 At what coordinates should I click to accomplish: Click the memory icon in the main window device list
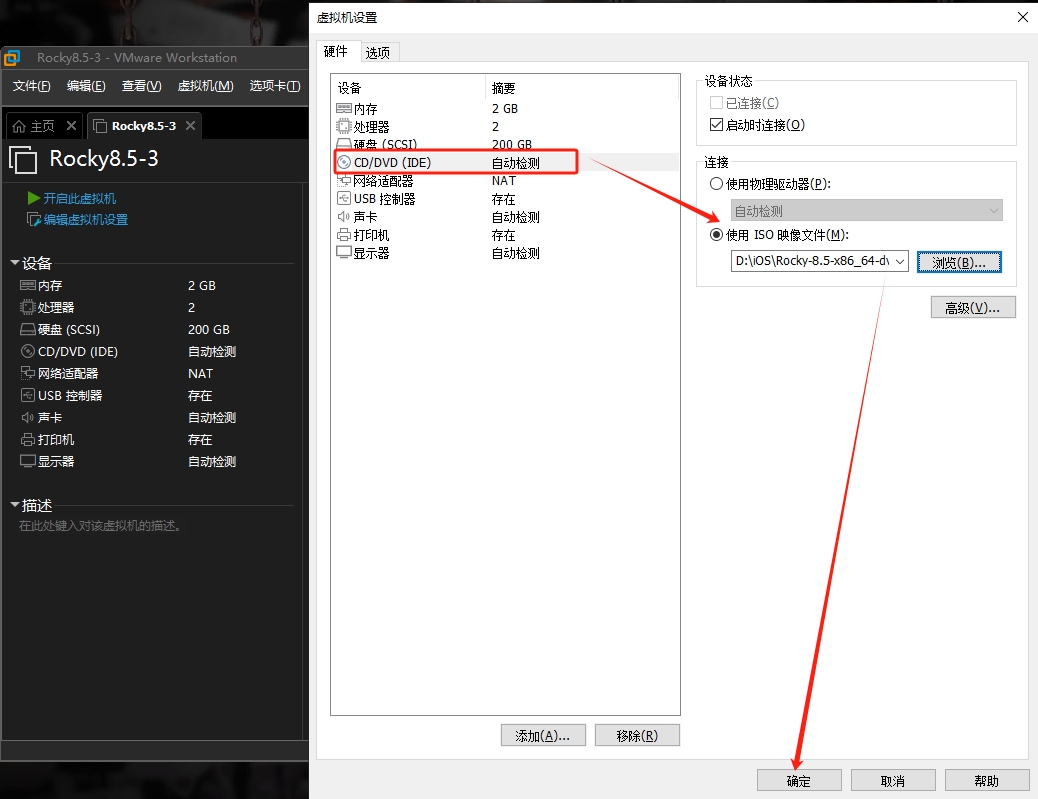pyautogui.click(x=28, y=285)
